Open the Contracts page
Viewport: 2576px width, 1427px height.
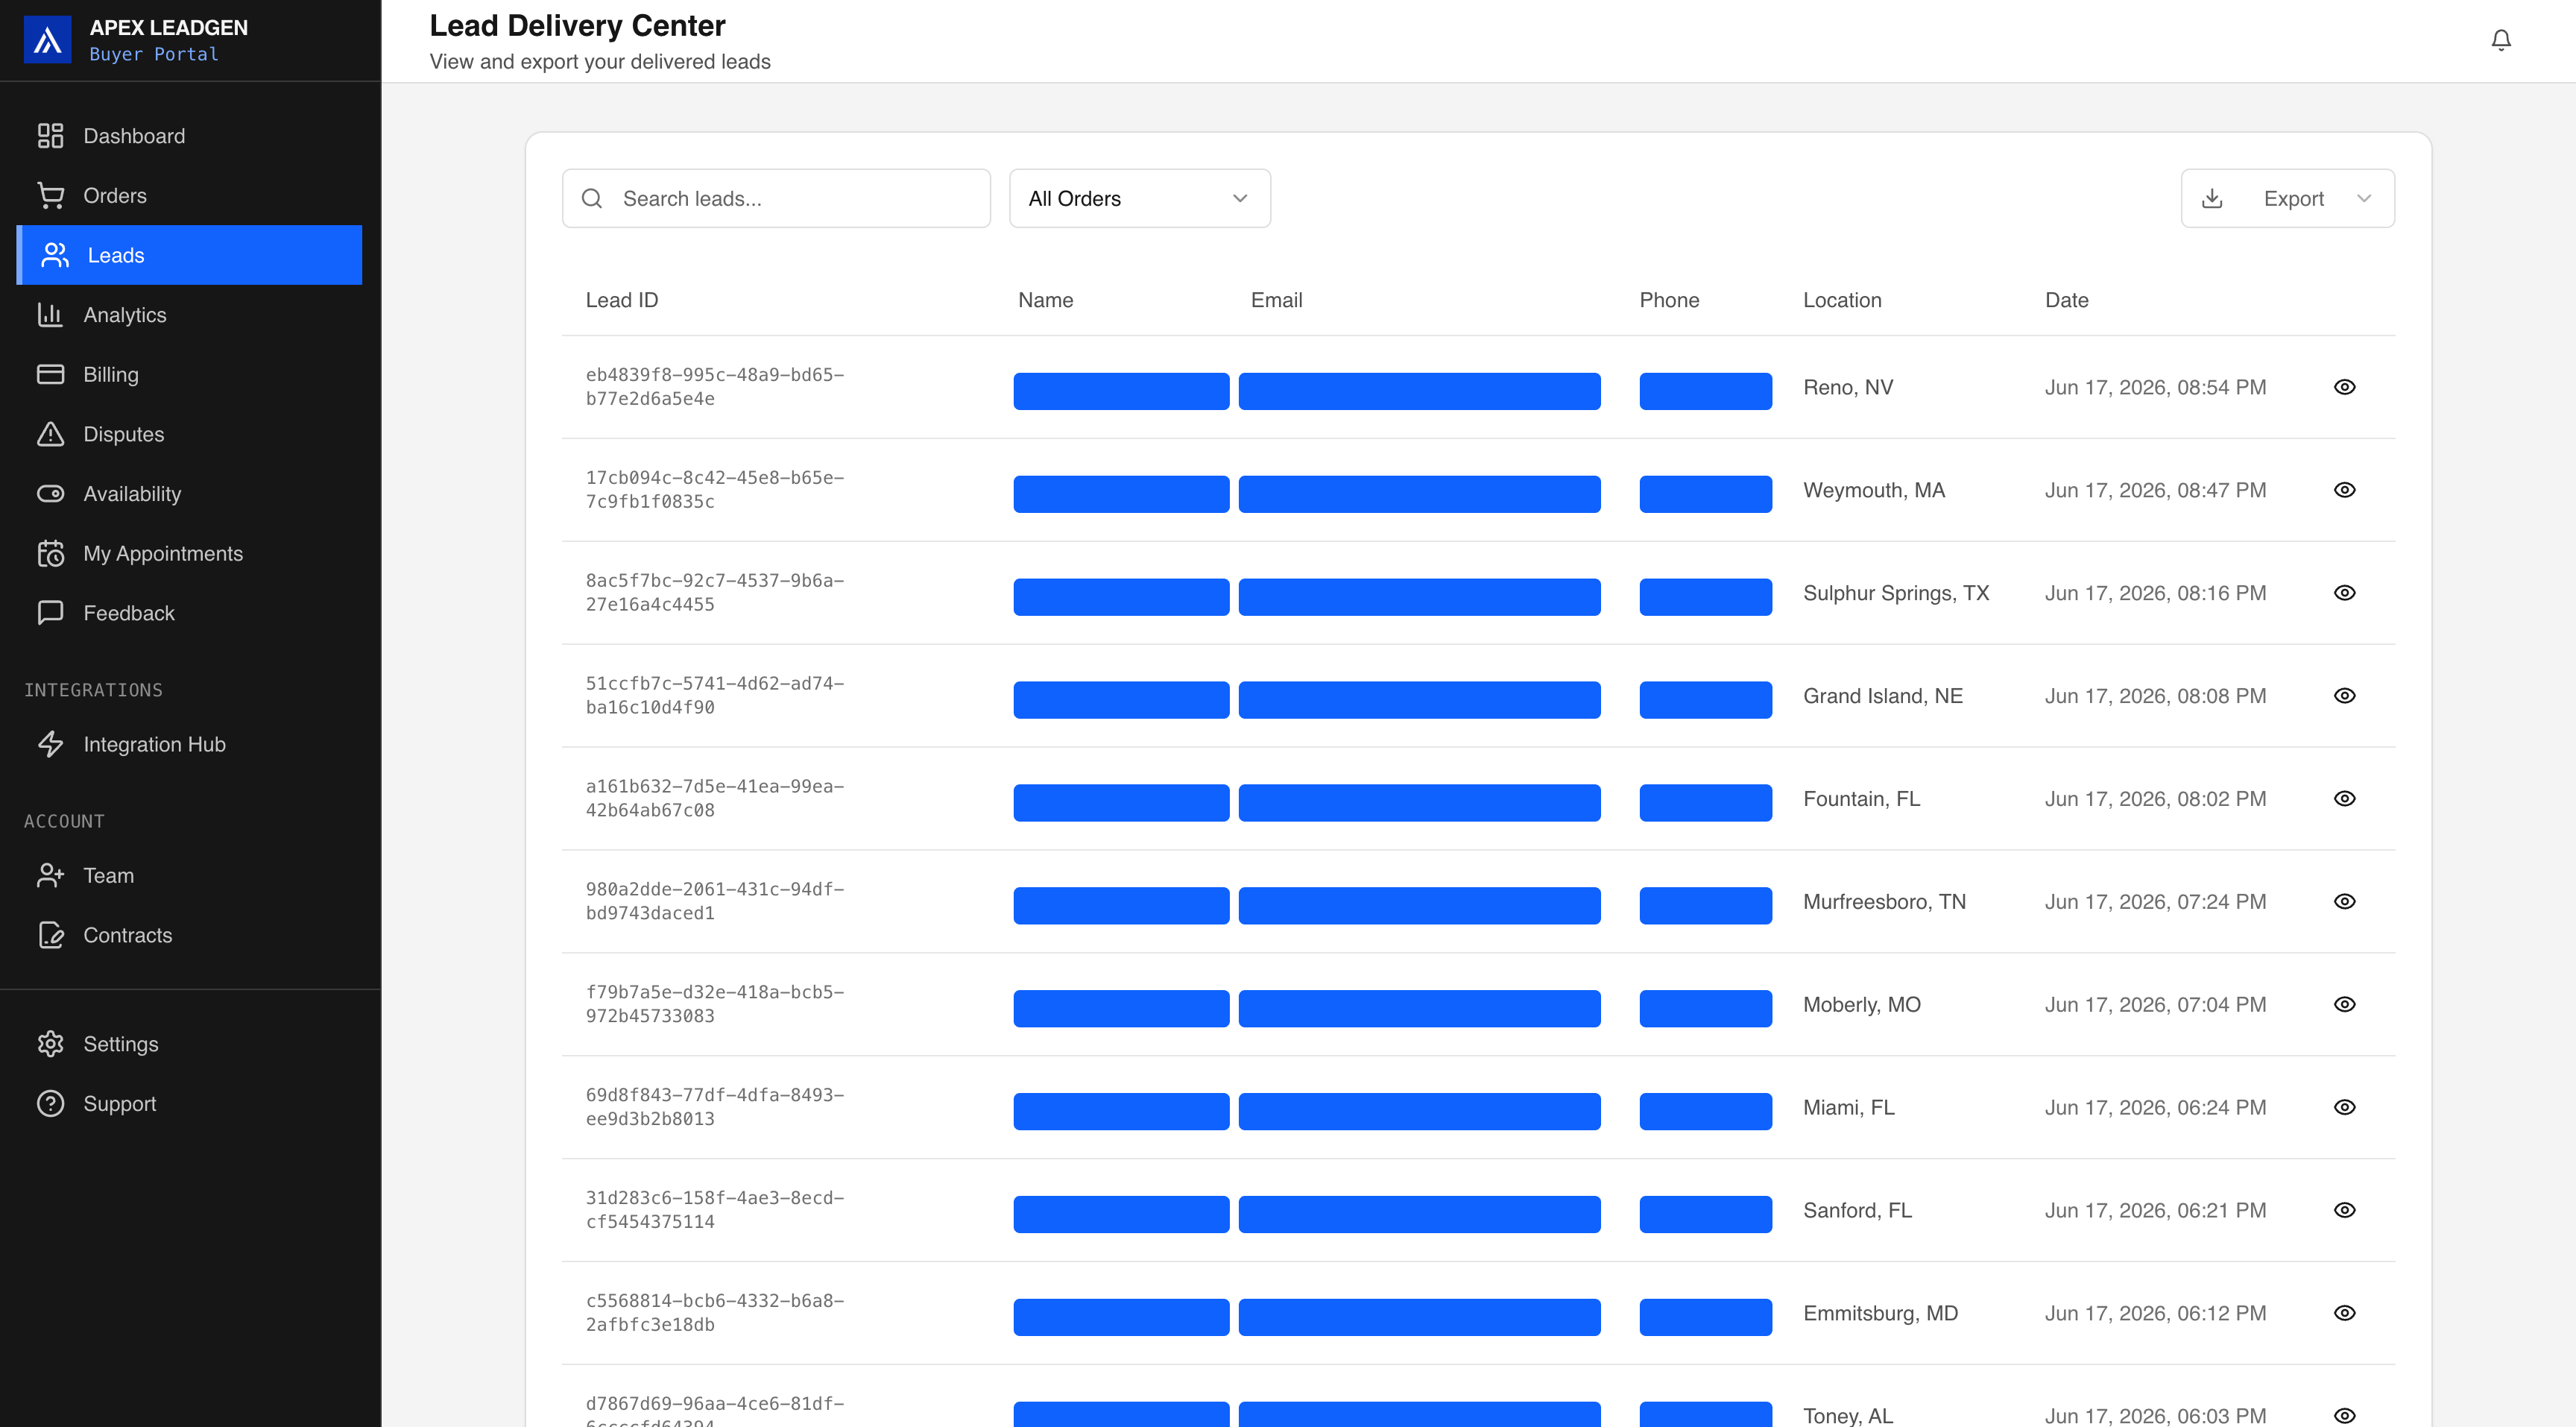pyautogui.click(x=189, y=935)
